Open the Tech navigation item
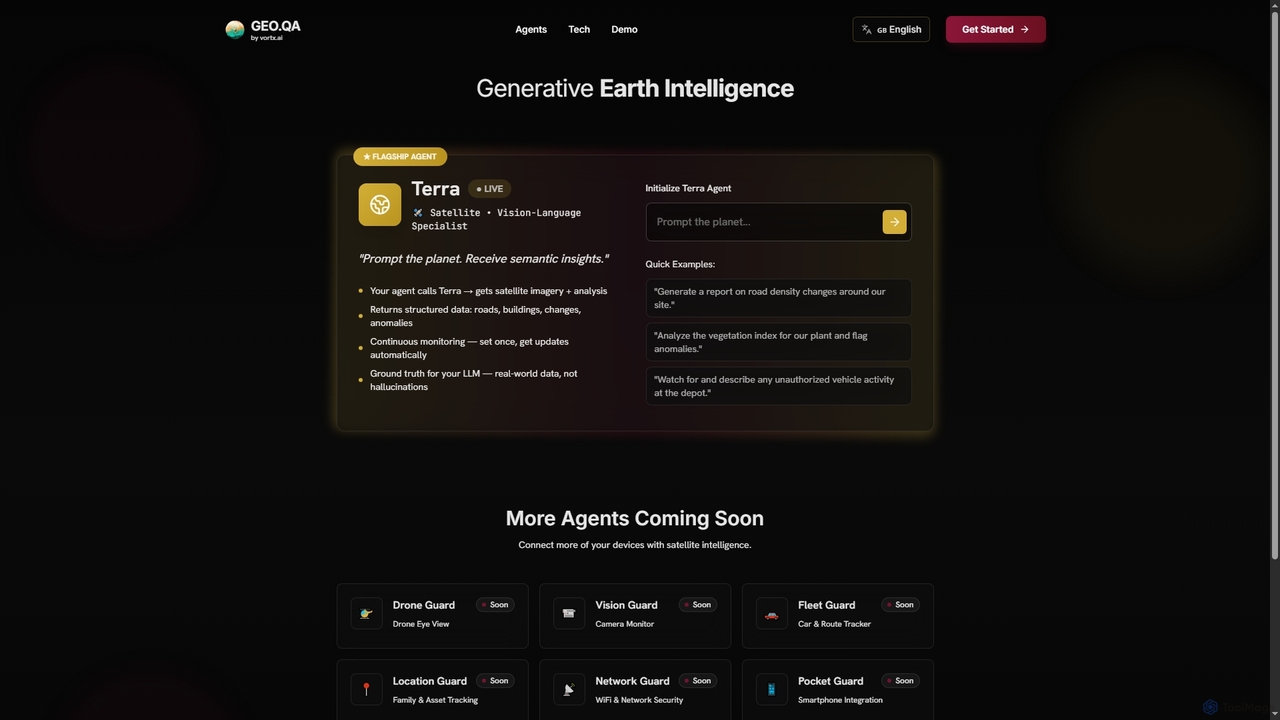Screen dimensions: 1280x720 pyautogui.click(x=579, y=29)
